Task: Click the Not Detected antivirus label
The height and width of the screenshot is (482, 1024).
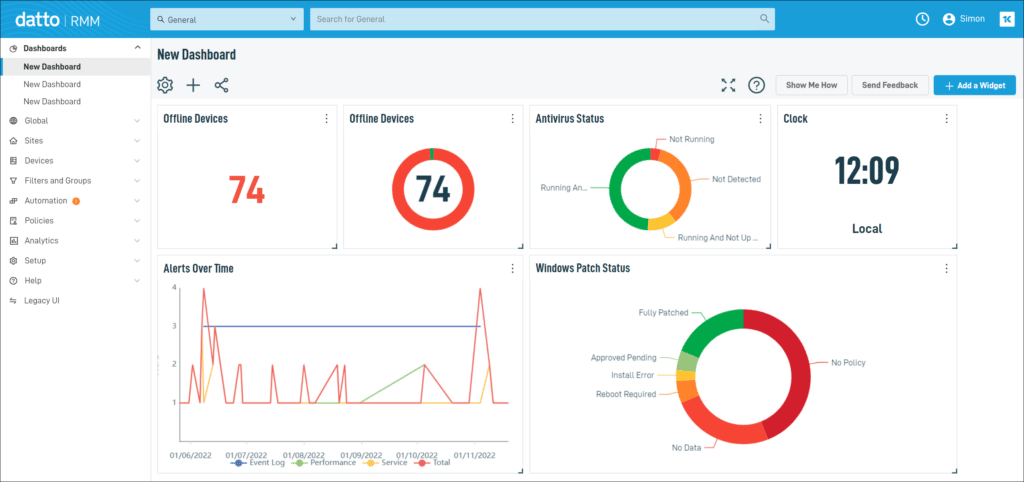Action: click(x=737, y=179)
